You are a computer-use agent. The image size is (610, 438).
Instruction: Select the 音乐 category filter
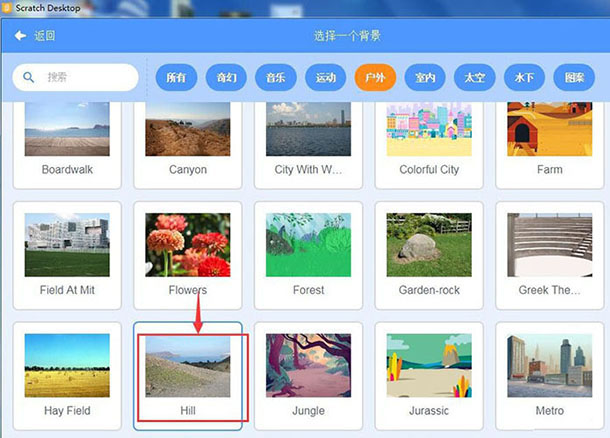[276, 77]
